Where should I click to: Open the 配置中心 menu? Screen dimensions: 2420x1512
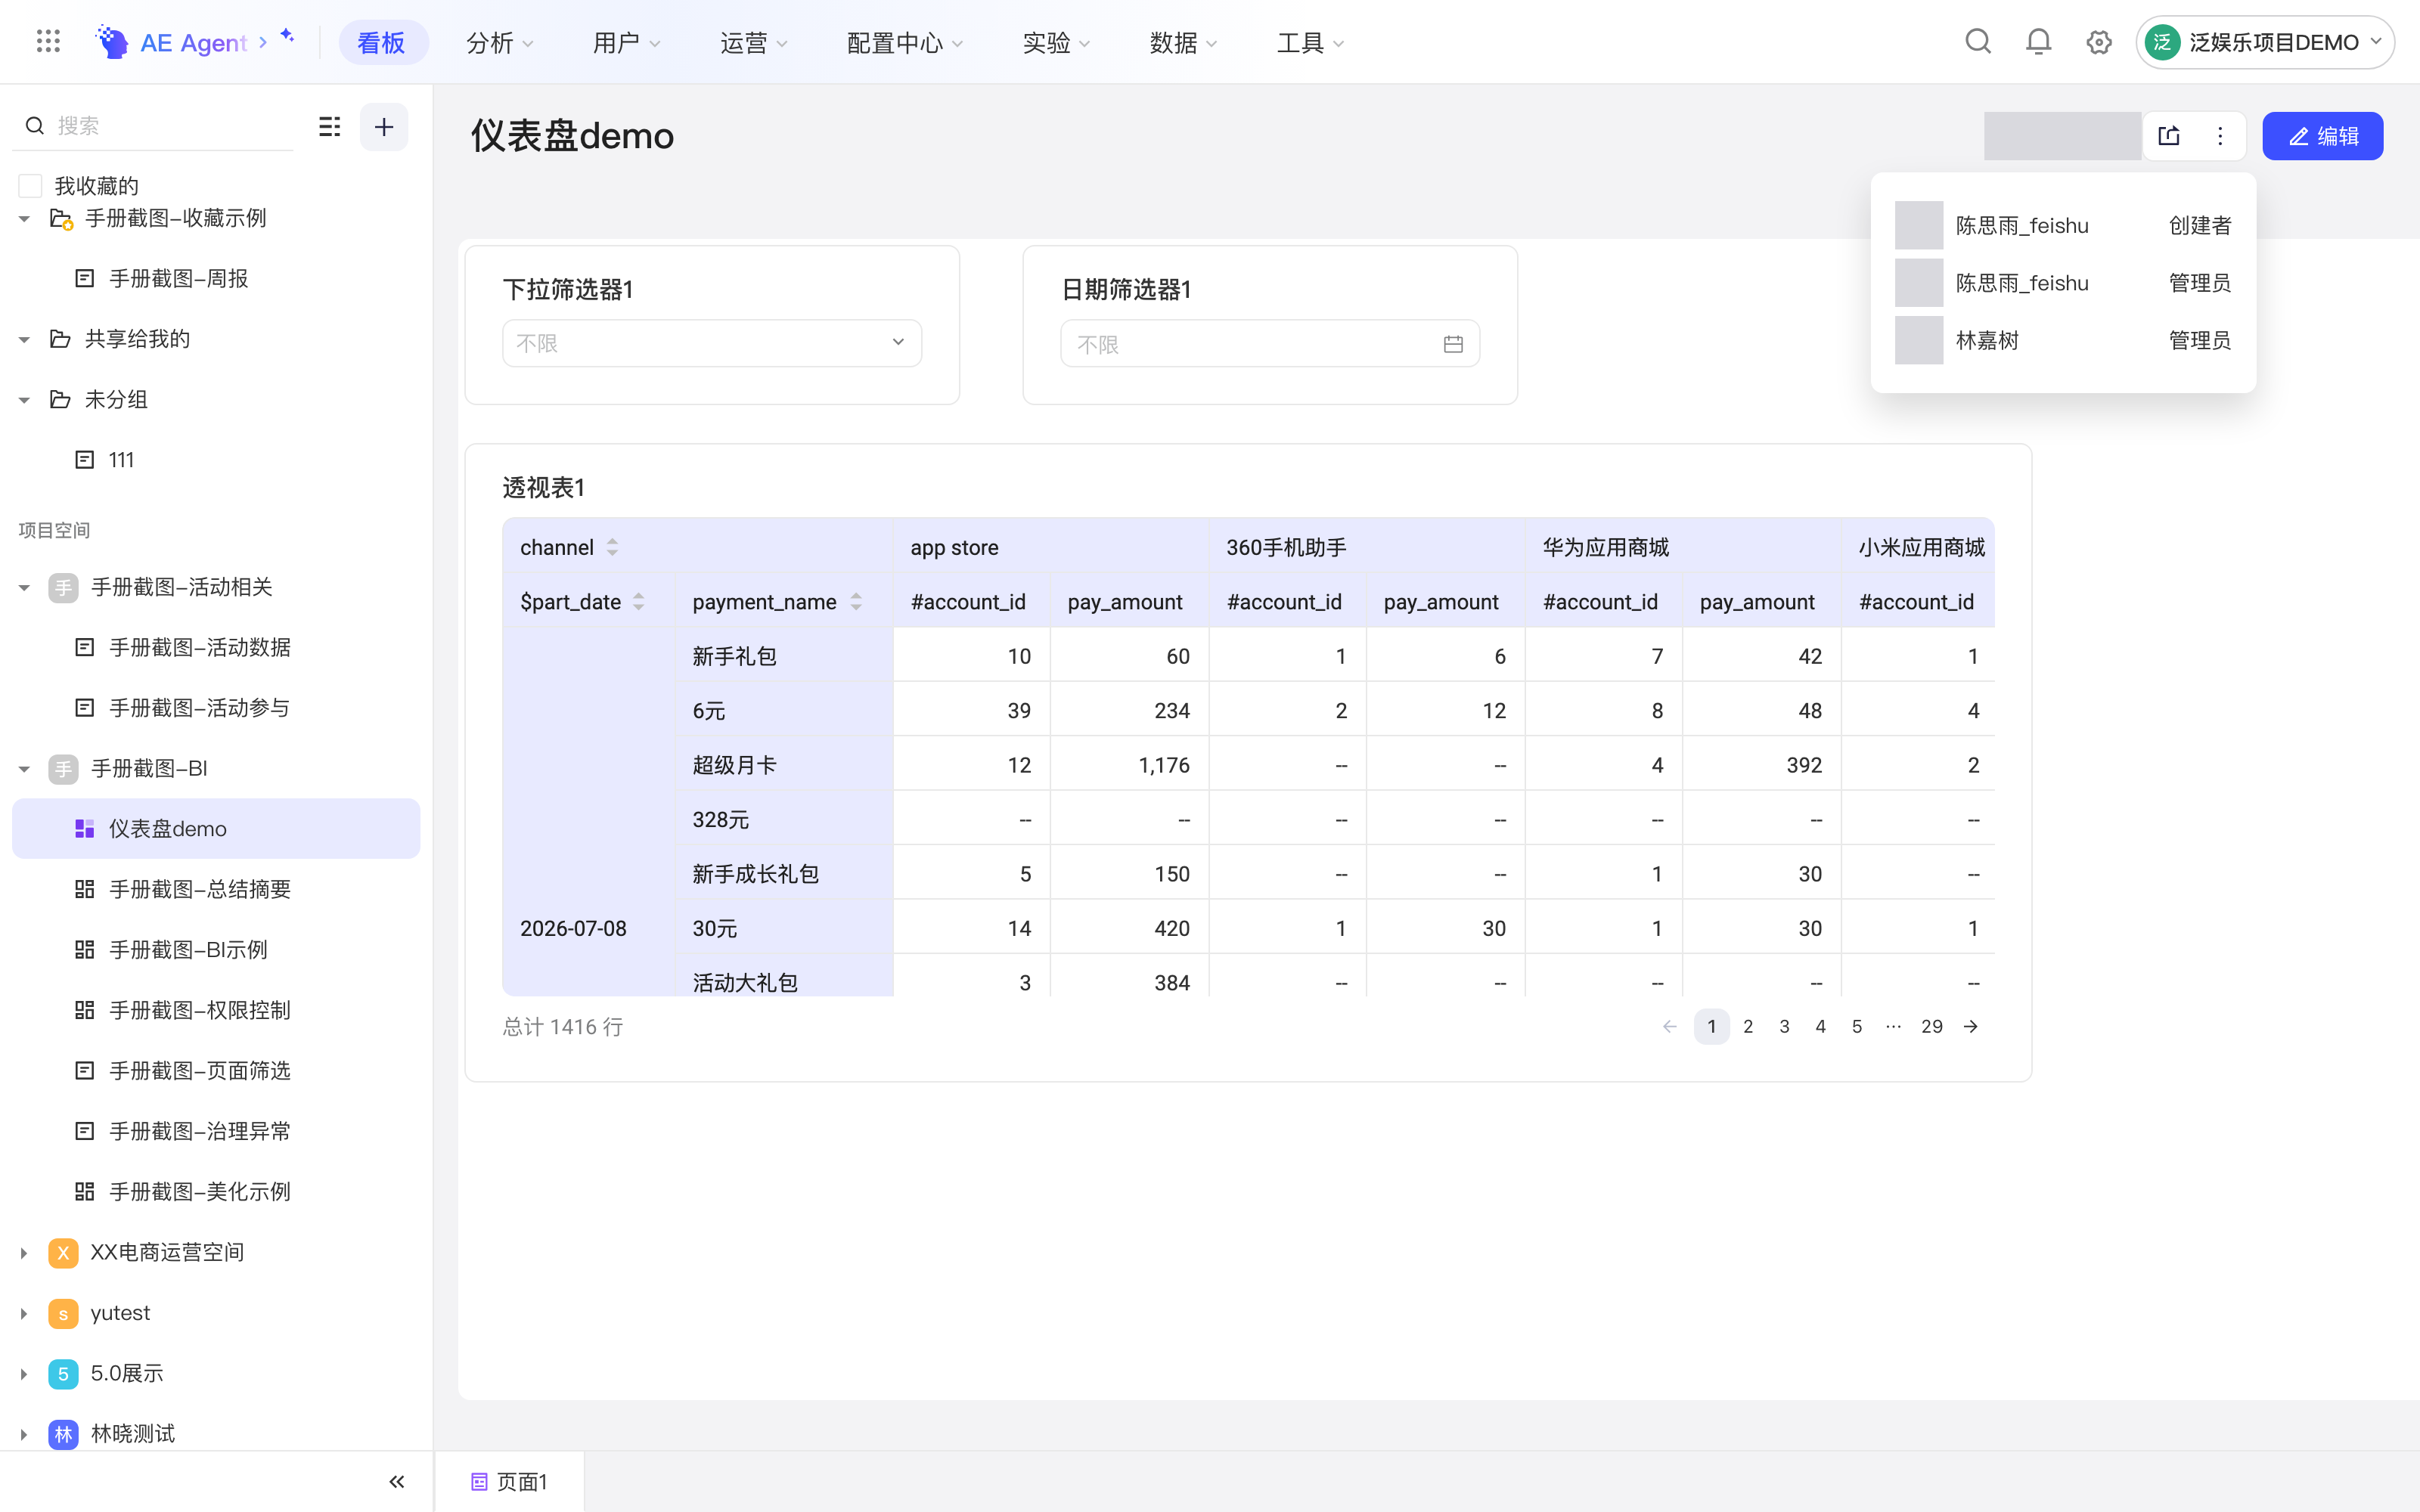905,43
